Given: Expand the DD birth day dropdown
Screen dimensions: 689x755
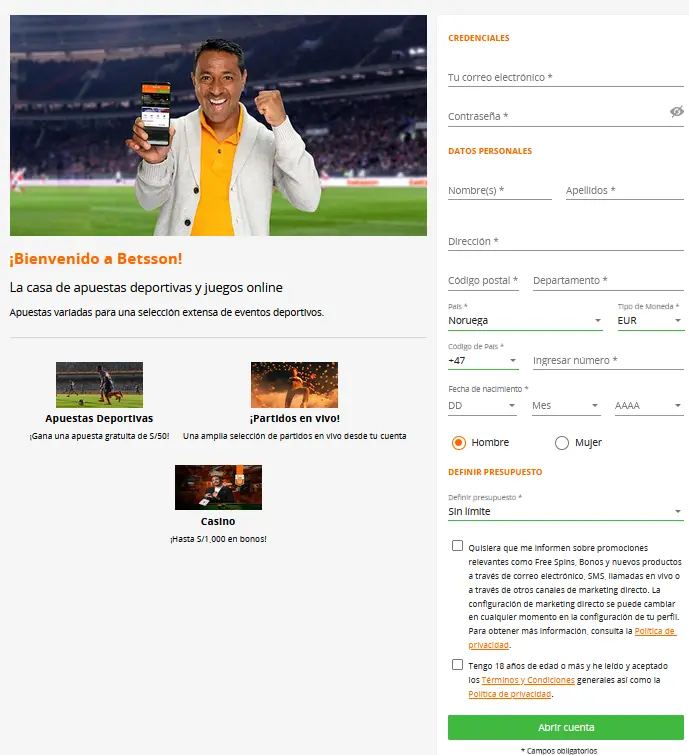Looking at the screenshot, I should 482,406.
